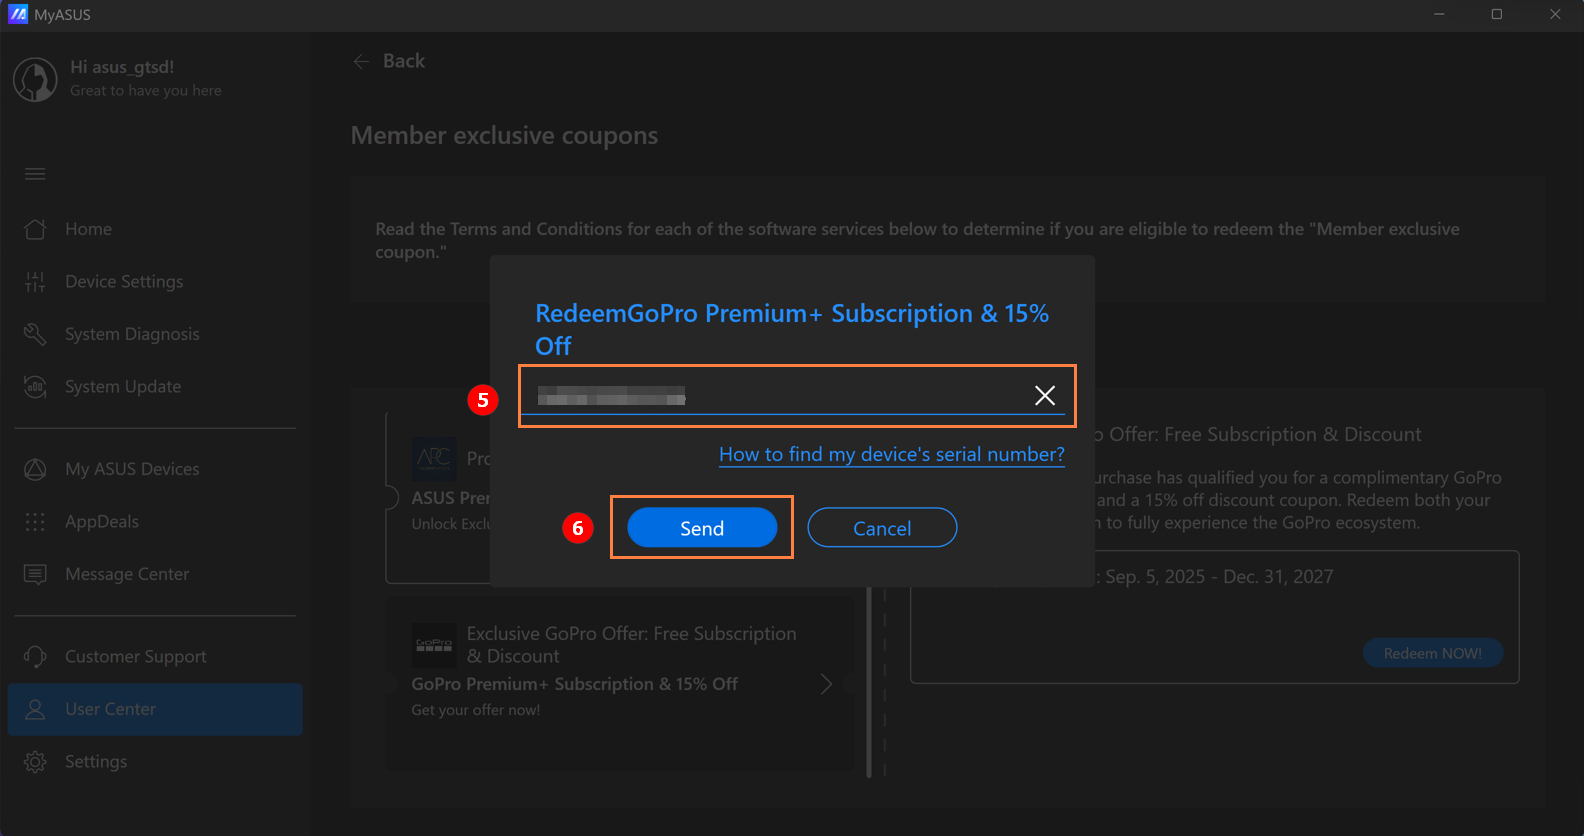Click the Redeem NOW! button
The height and width of the screenshot is (836, 1584).
tap(1432, 653)
